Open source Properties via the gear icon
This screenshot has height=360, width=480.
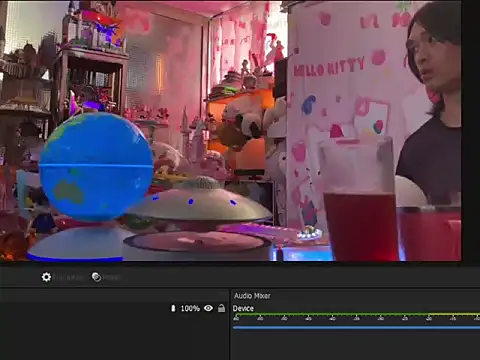click(46, 277)
